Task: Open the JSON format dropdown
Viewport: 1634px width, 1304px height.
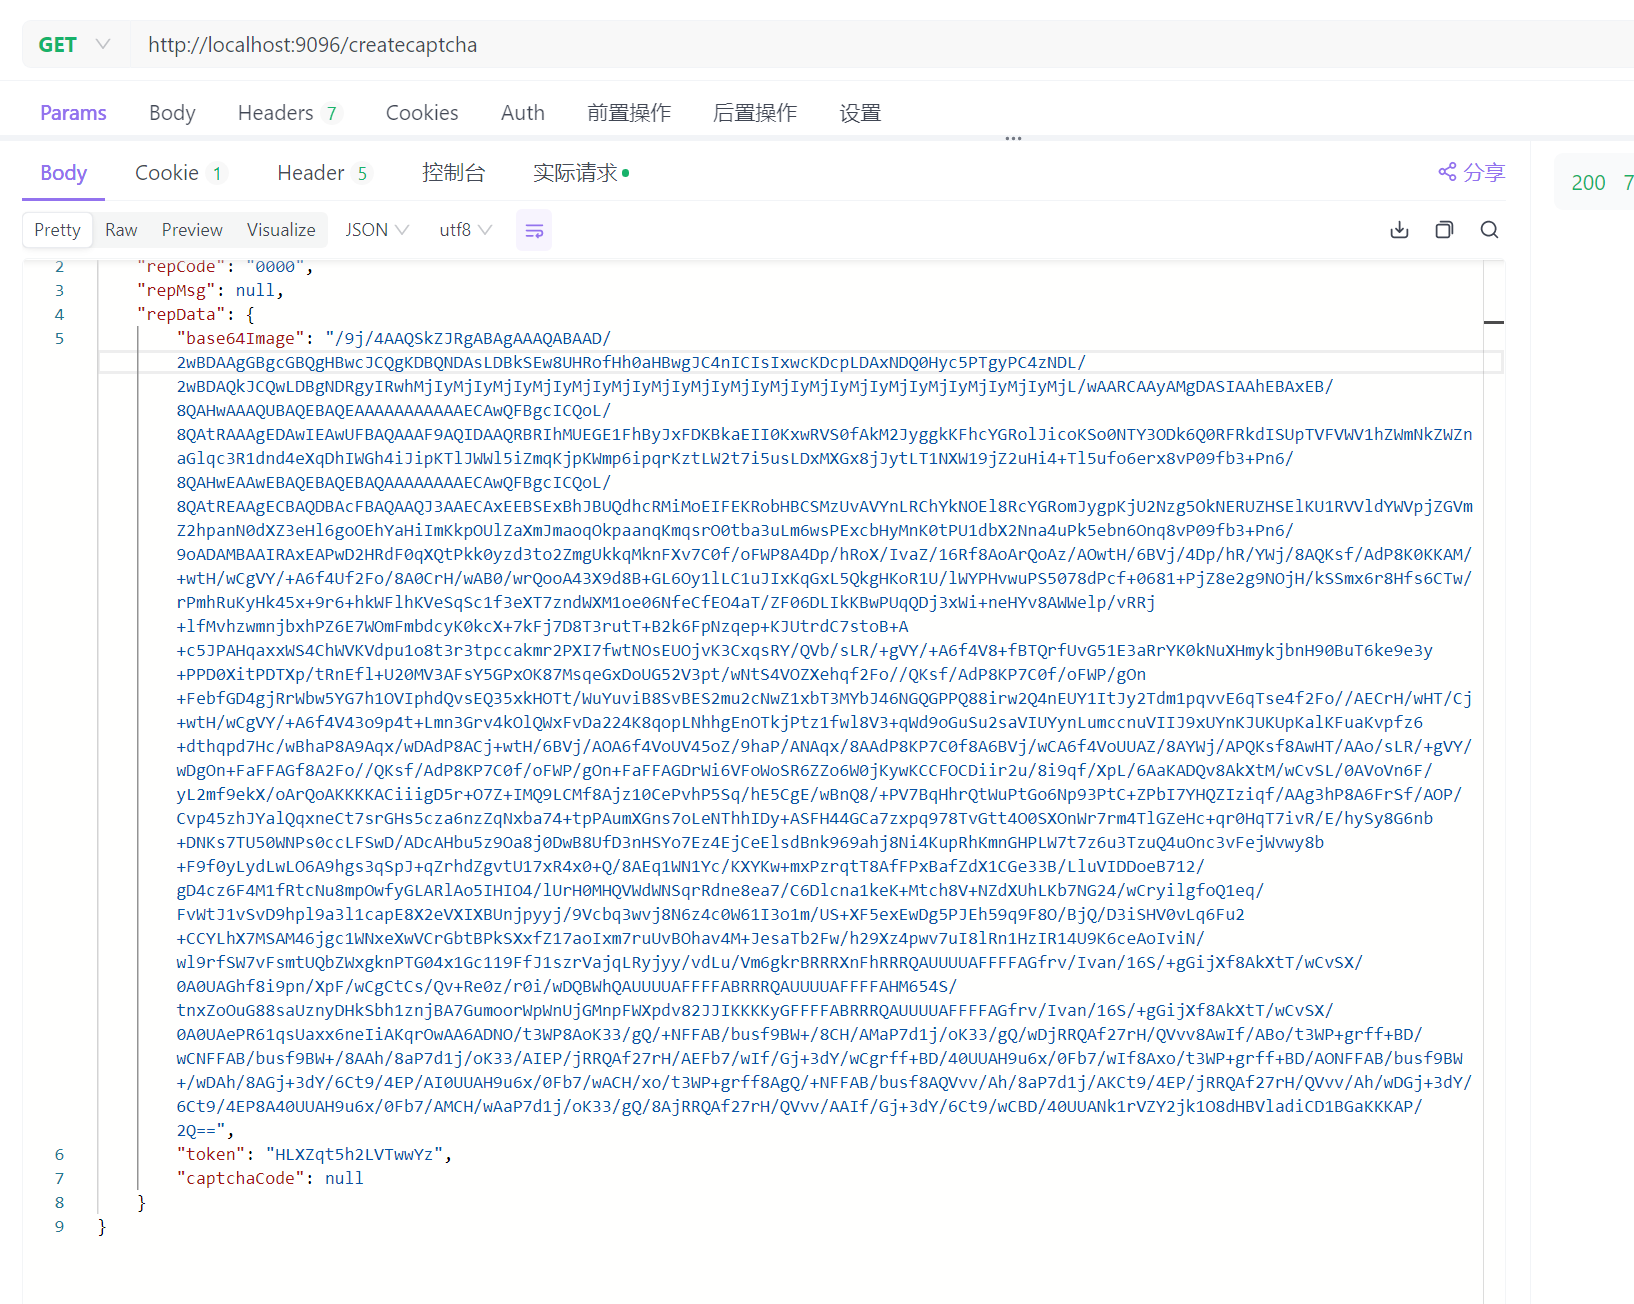Action: click(377, 230)
